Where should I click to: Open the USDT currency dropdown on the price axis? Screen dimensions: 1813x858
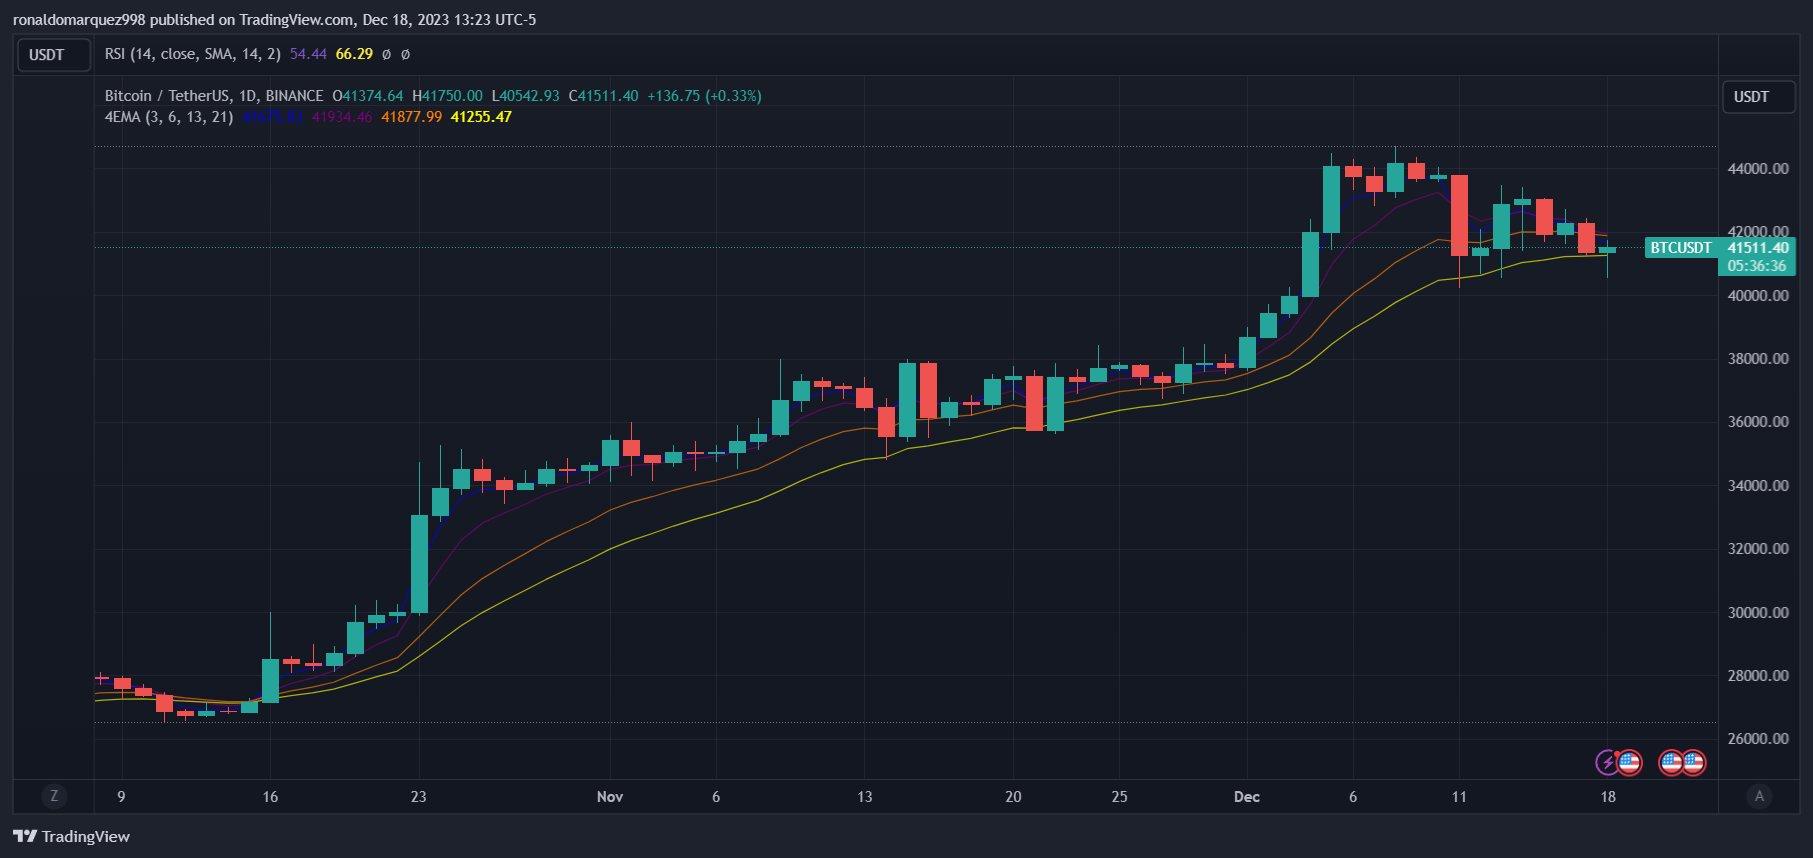point(1757,97)
